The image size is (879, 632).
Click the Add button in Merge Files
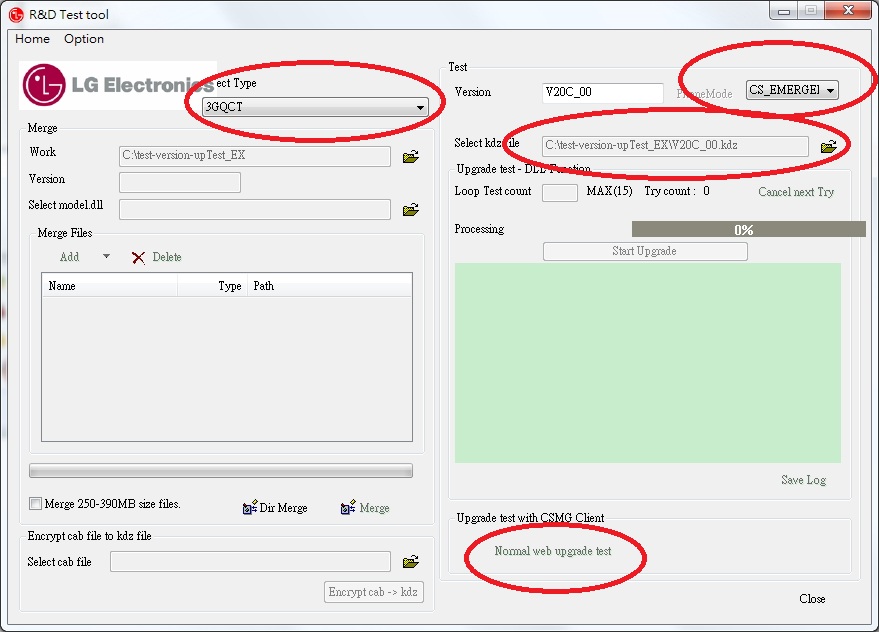click(x=70, y=257)
